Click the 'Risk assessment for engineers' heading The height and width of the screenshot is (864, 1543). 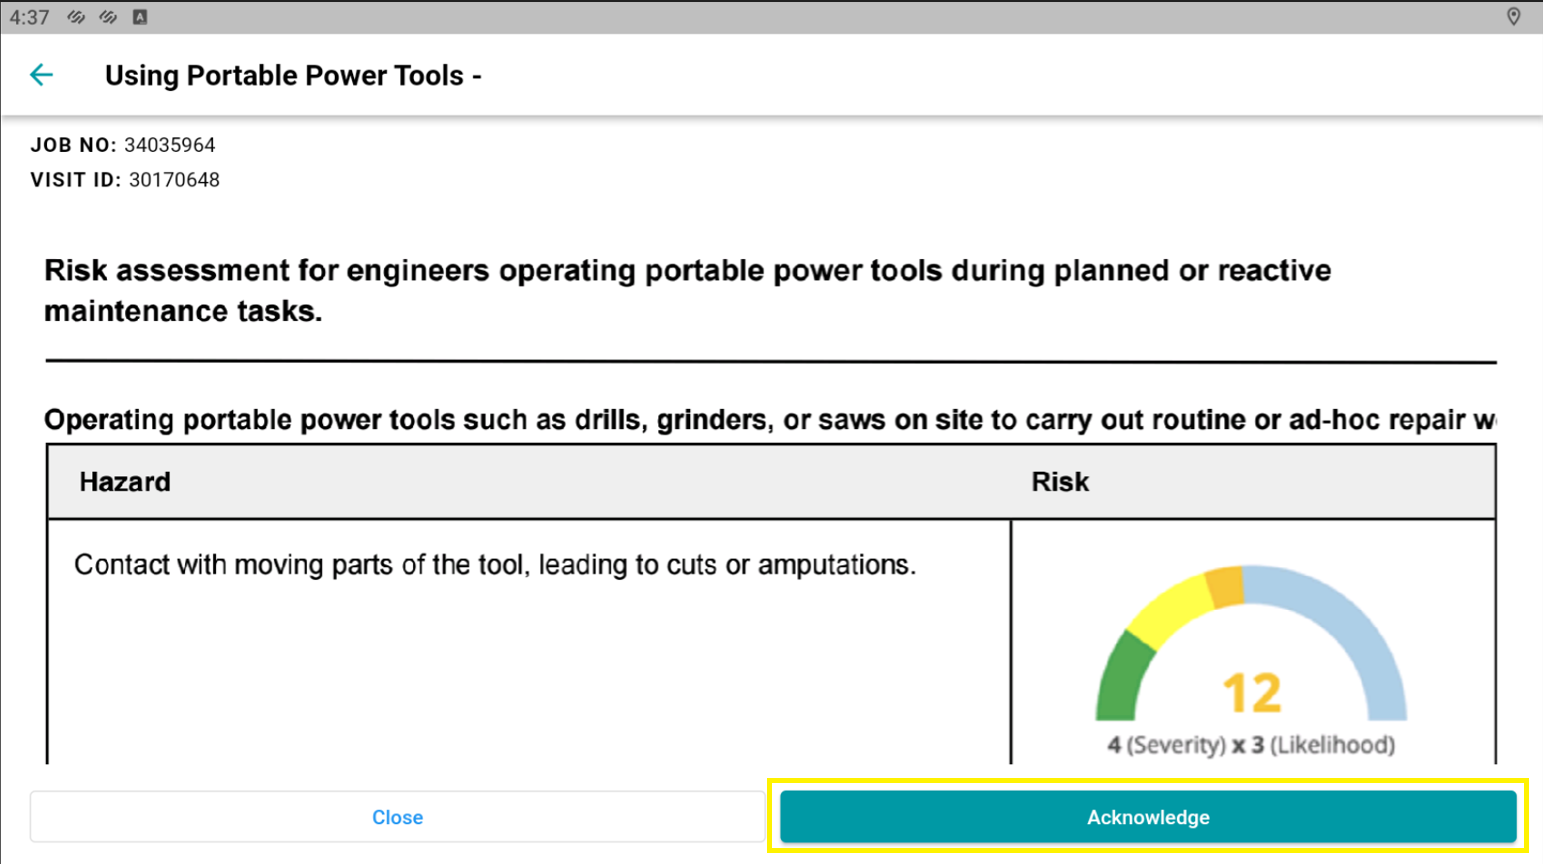pyautogui.click(x=687, y=291)
